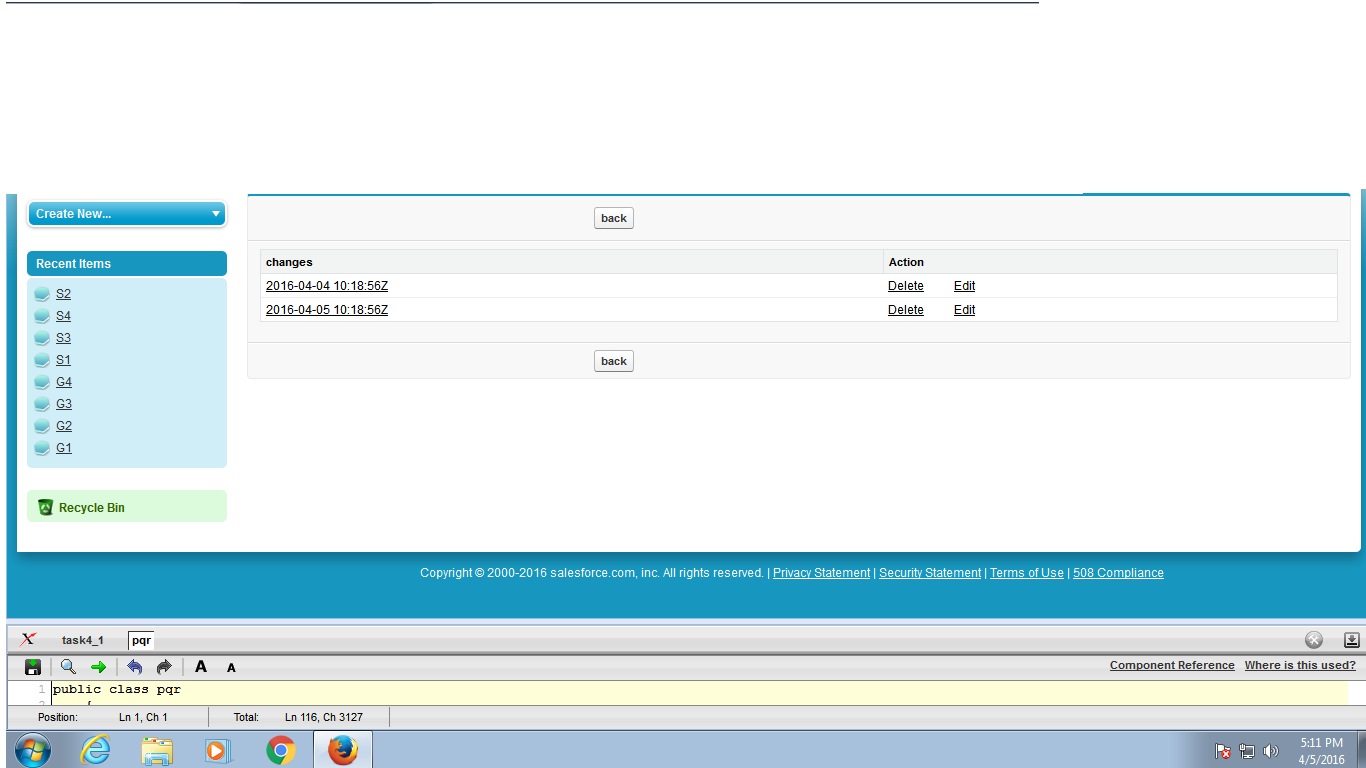Open the Recycle Bin link
1366x768 pixels.
[92, 508]
